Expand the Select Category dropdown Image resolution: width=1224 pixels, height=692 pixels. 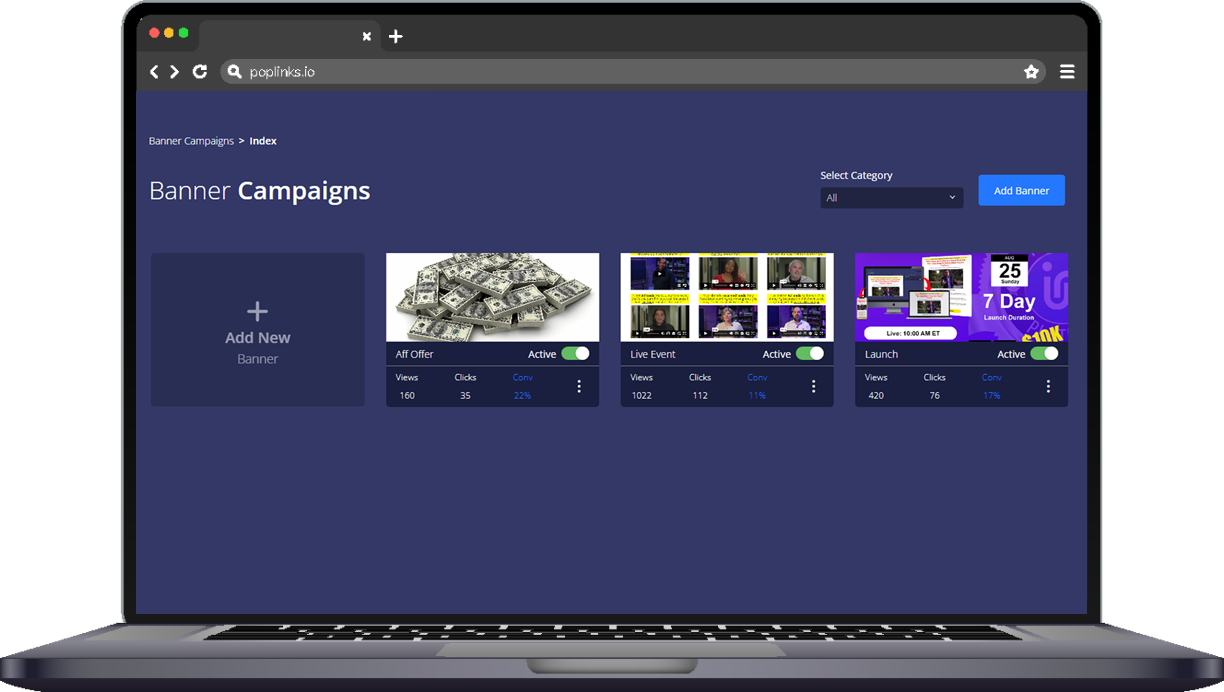point(891,198)
